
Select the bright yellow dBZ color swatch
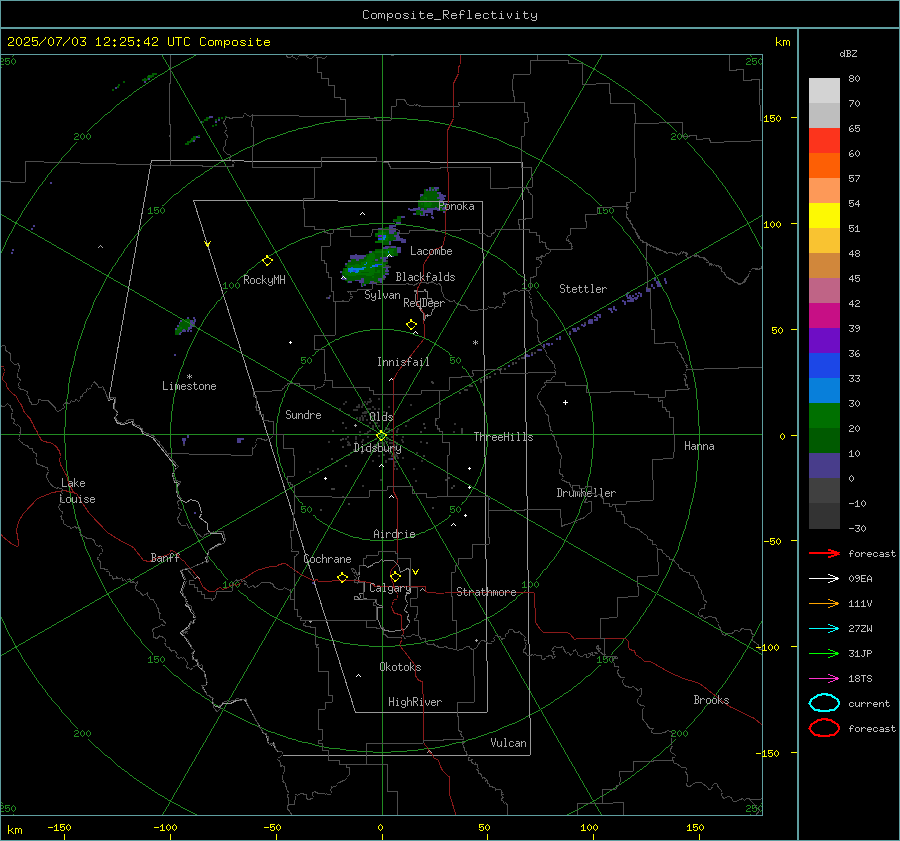pyautogui.click(x=824, y=216)
